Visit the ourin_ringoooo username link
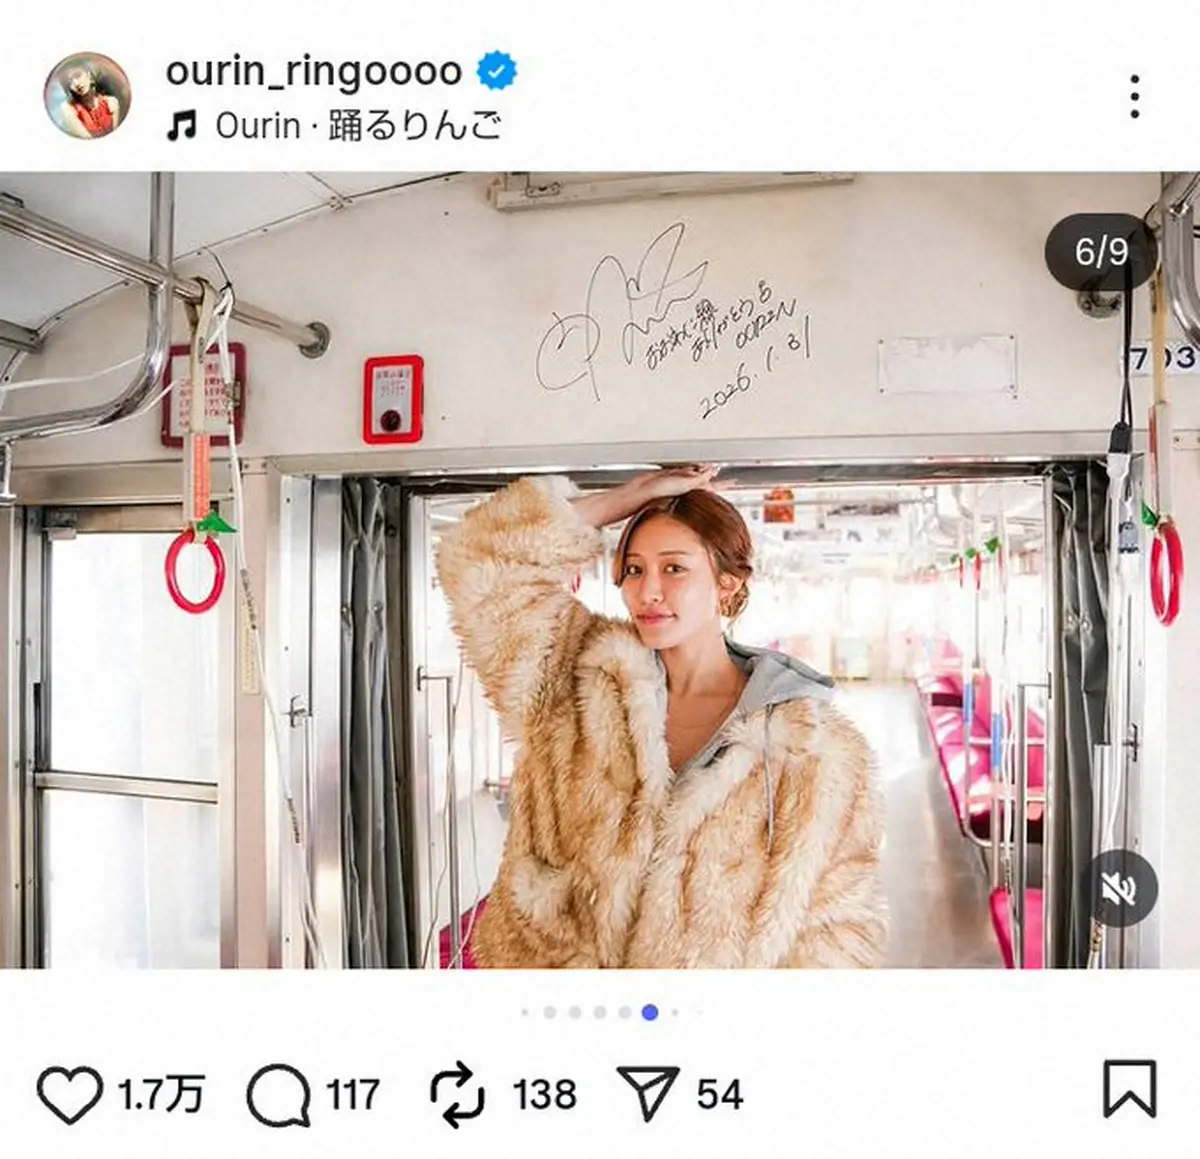 tap(313, 71)
